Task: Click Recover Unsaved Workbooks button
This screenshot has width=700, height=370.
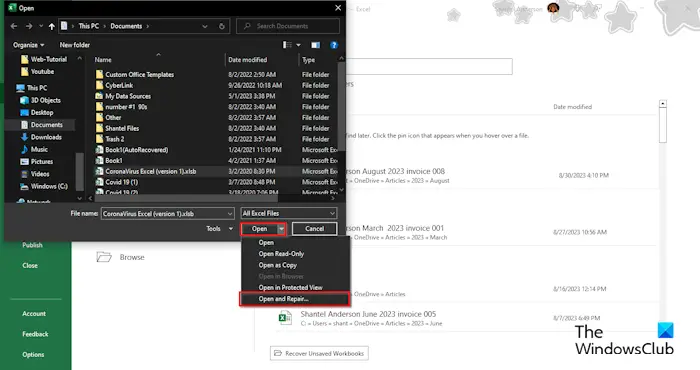Action: (319, 353)
